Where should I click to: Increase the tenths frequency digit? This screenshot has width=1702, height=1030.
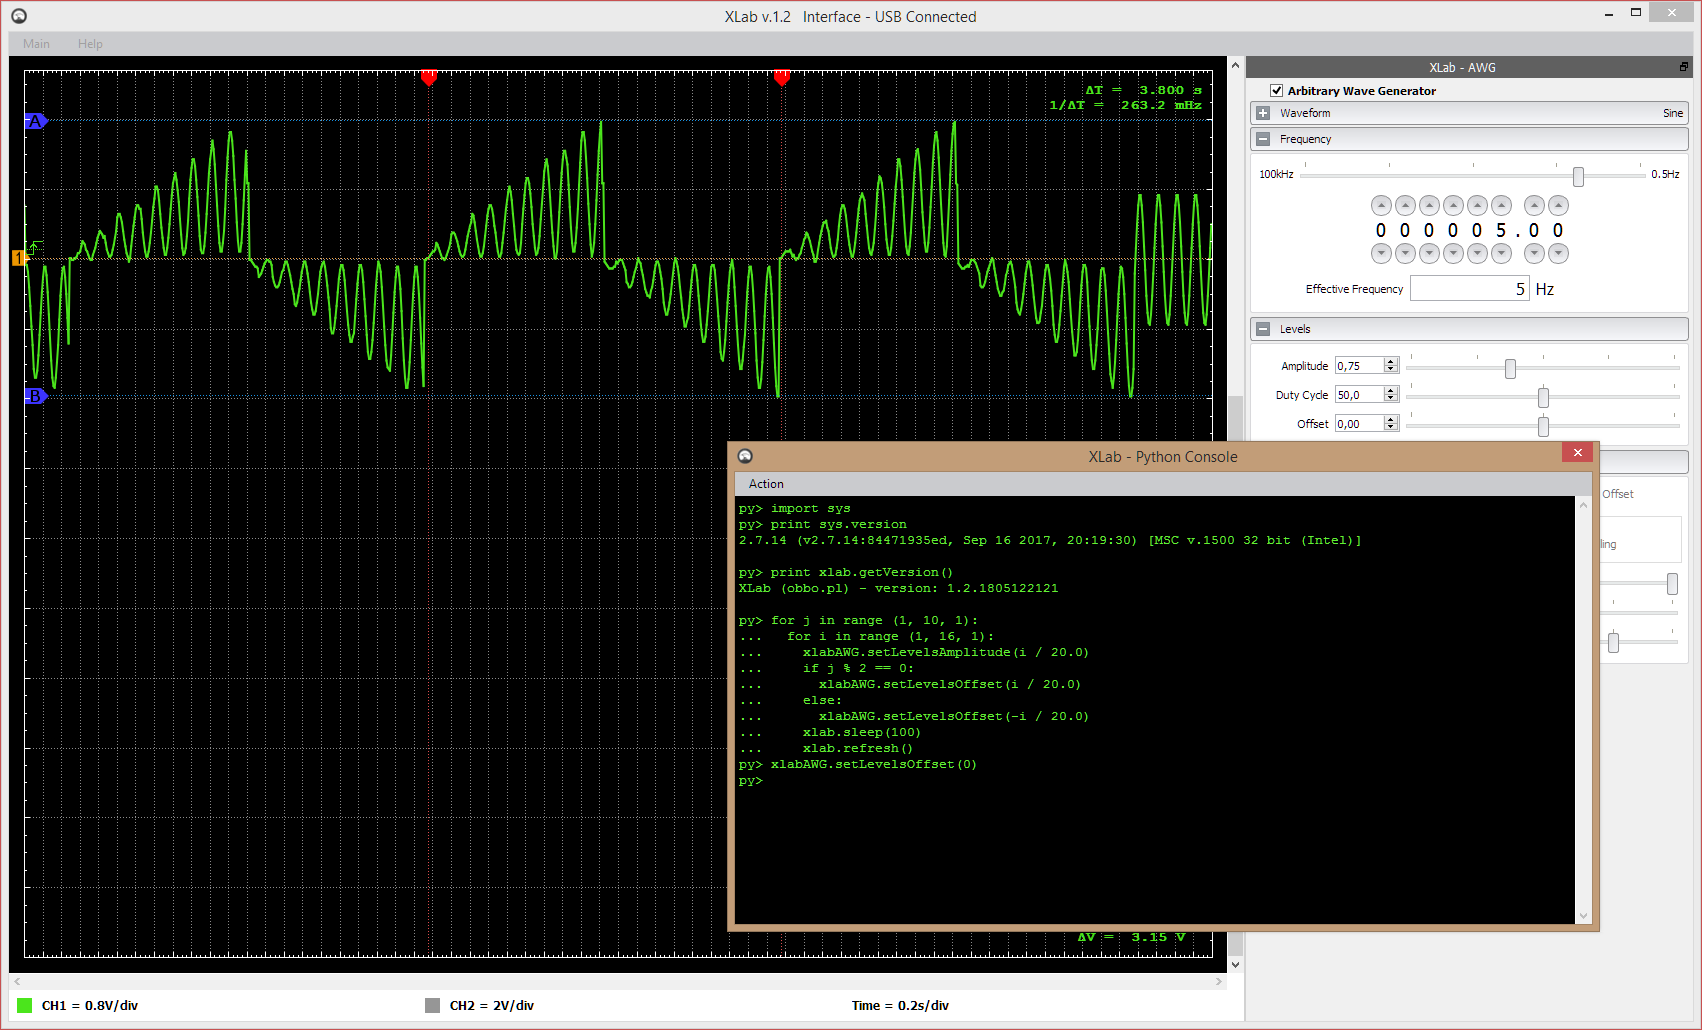pos(1534,206)
